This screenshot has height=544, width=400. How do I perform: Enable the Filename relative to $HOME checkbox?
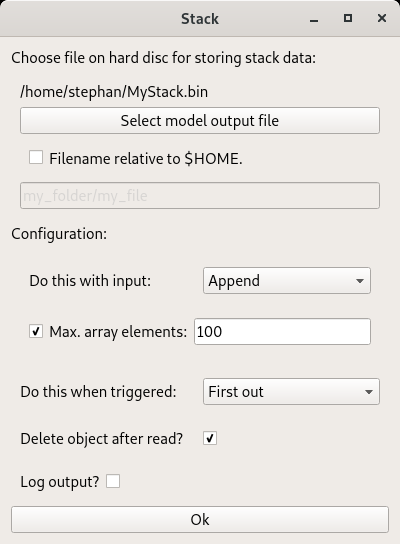[36, 158]
